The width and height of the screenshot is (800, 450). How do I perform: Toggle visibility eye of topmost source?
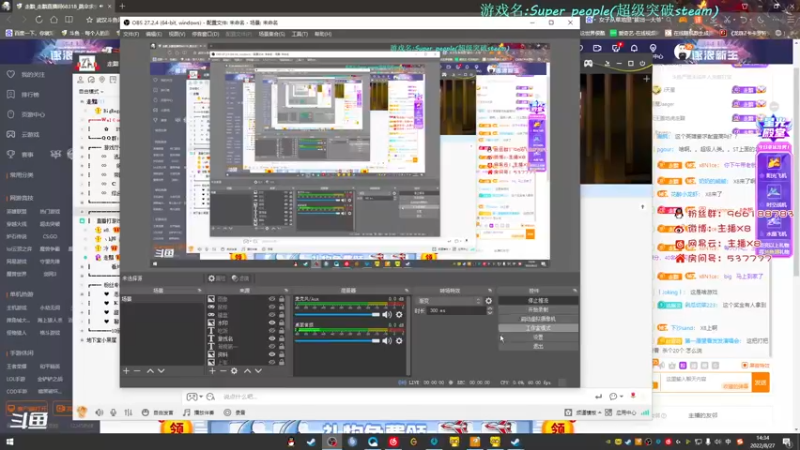pos(272,299)
